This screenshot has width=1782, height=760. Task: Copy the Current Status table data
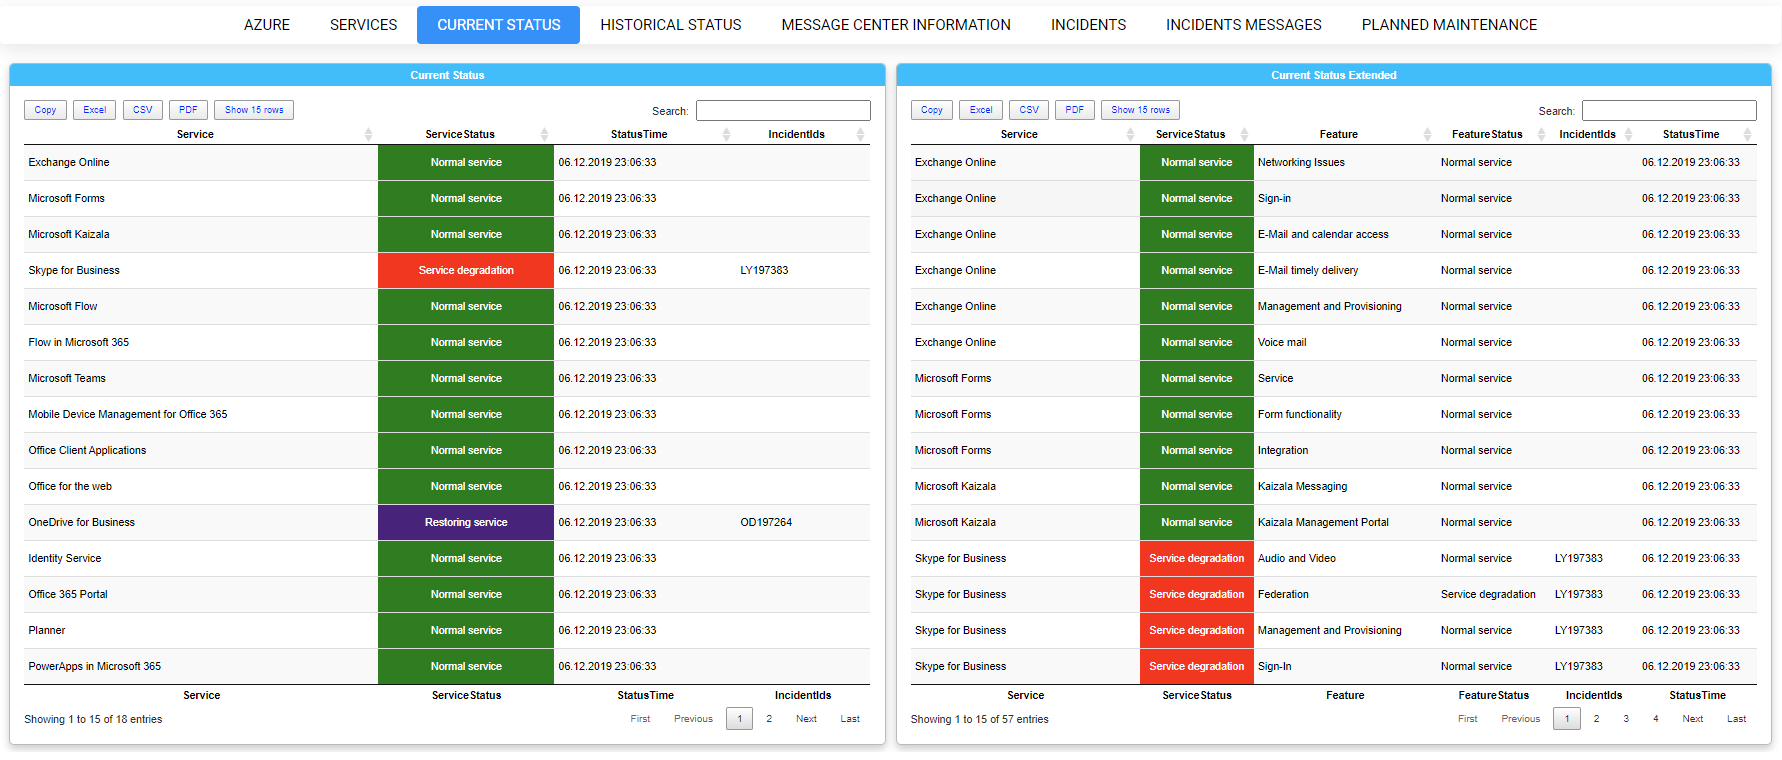tap(46, 110)
